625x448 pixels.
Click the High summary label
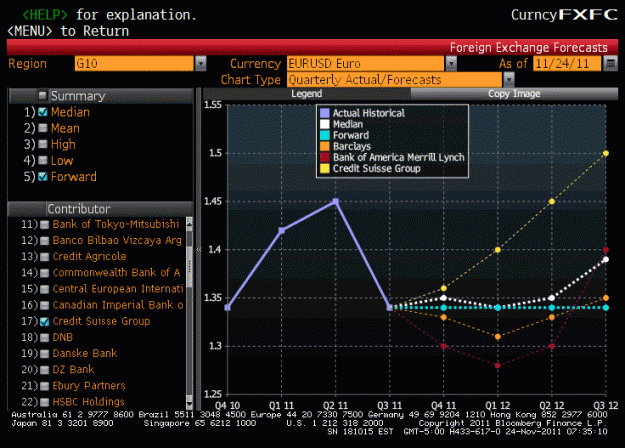click(63, 144)
